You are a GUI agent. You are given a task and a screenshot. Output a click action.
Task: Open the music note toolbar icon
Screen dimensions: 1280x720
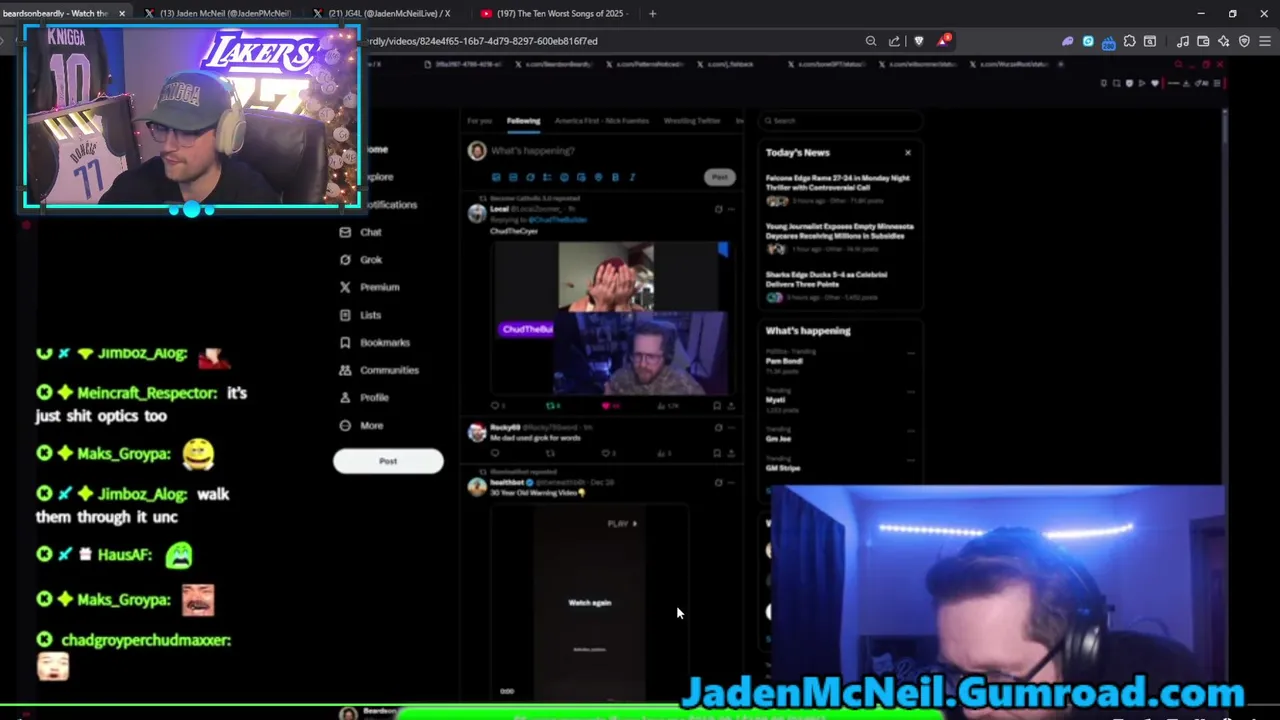coord(1183,41)
